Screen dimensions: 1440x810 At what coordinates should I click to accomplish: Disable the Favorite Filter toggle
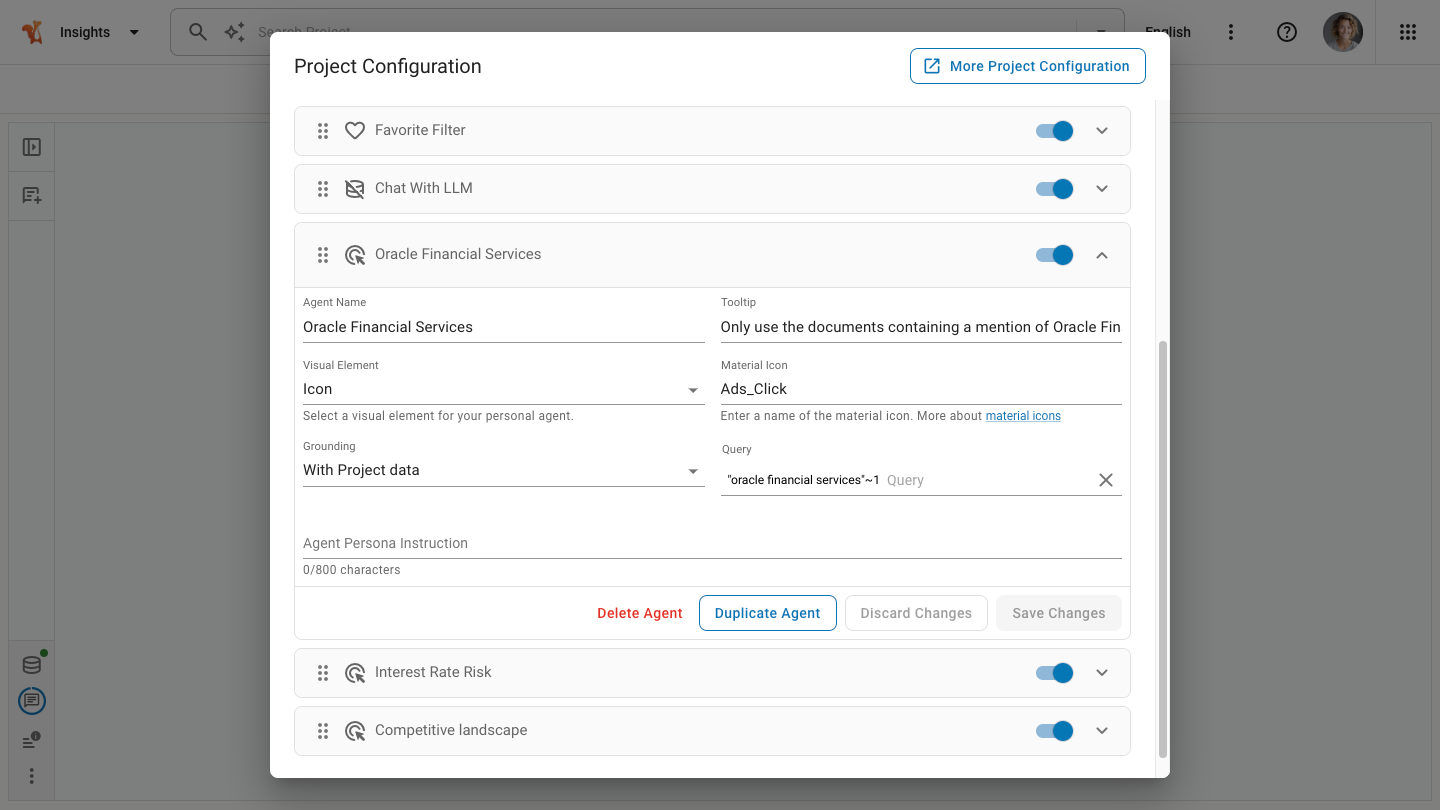(x=1055, y=131)
